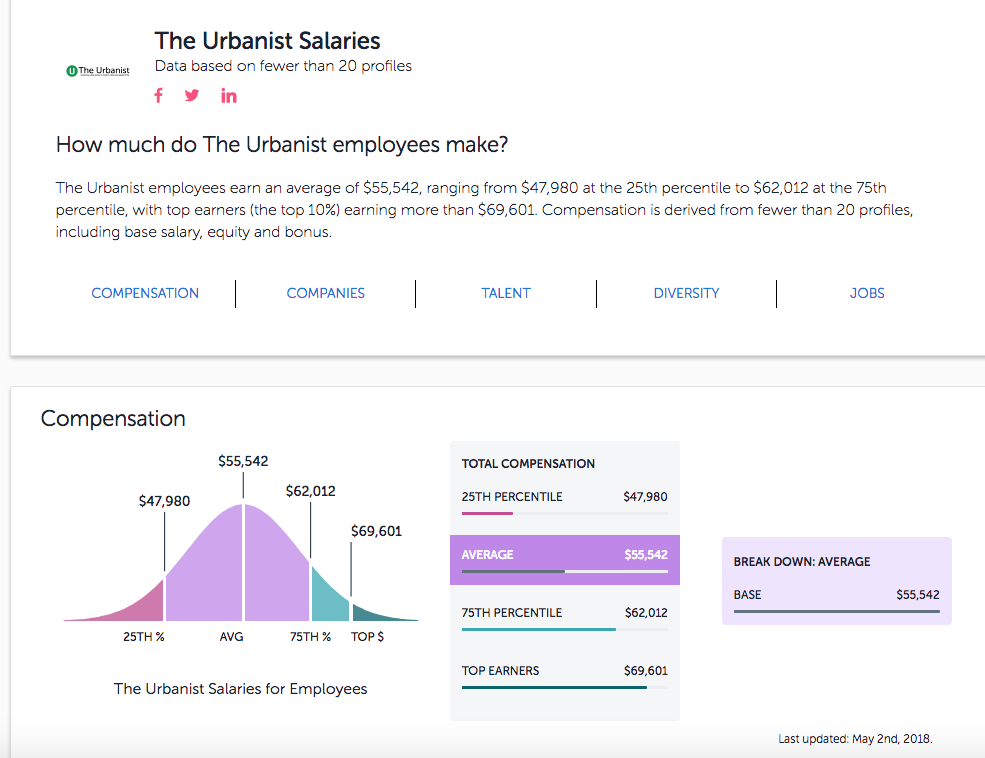Click the LinkedIn share icon
Image resolution: width=985 pixels, height=758 pixels.
pyautogui.click(x=229, y=96)
